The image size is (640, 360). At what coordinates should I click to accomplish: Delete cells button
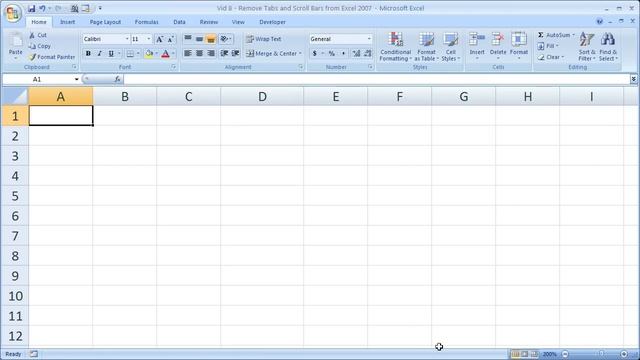tap(498, 46)
